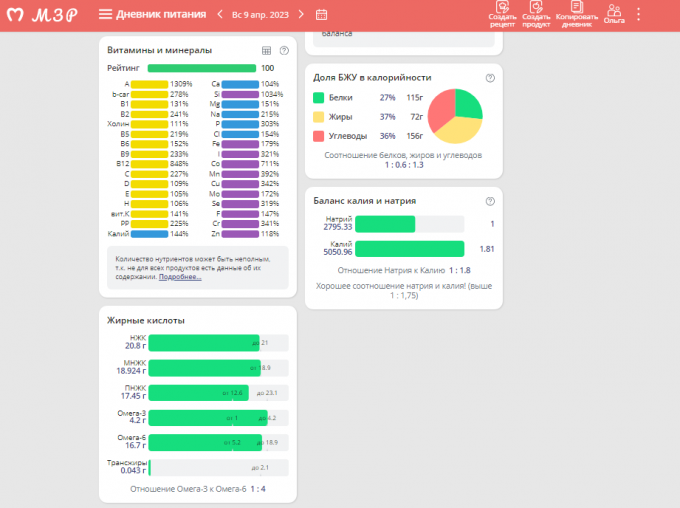This screenshot has height=508, width=680.
Task: Open the hamburger menu next to Дневник питания
Action: (105, 14)
